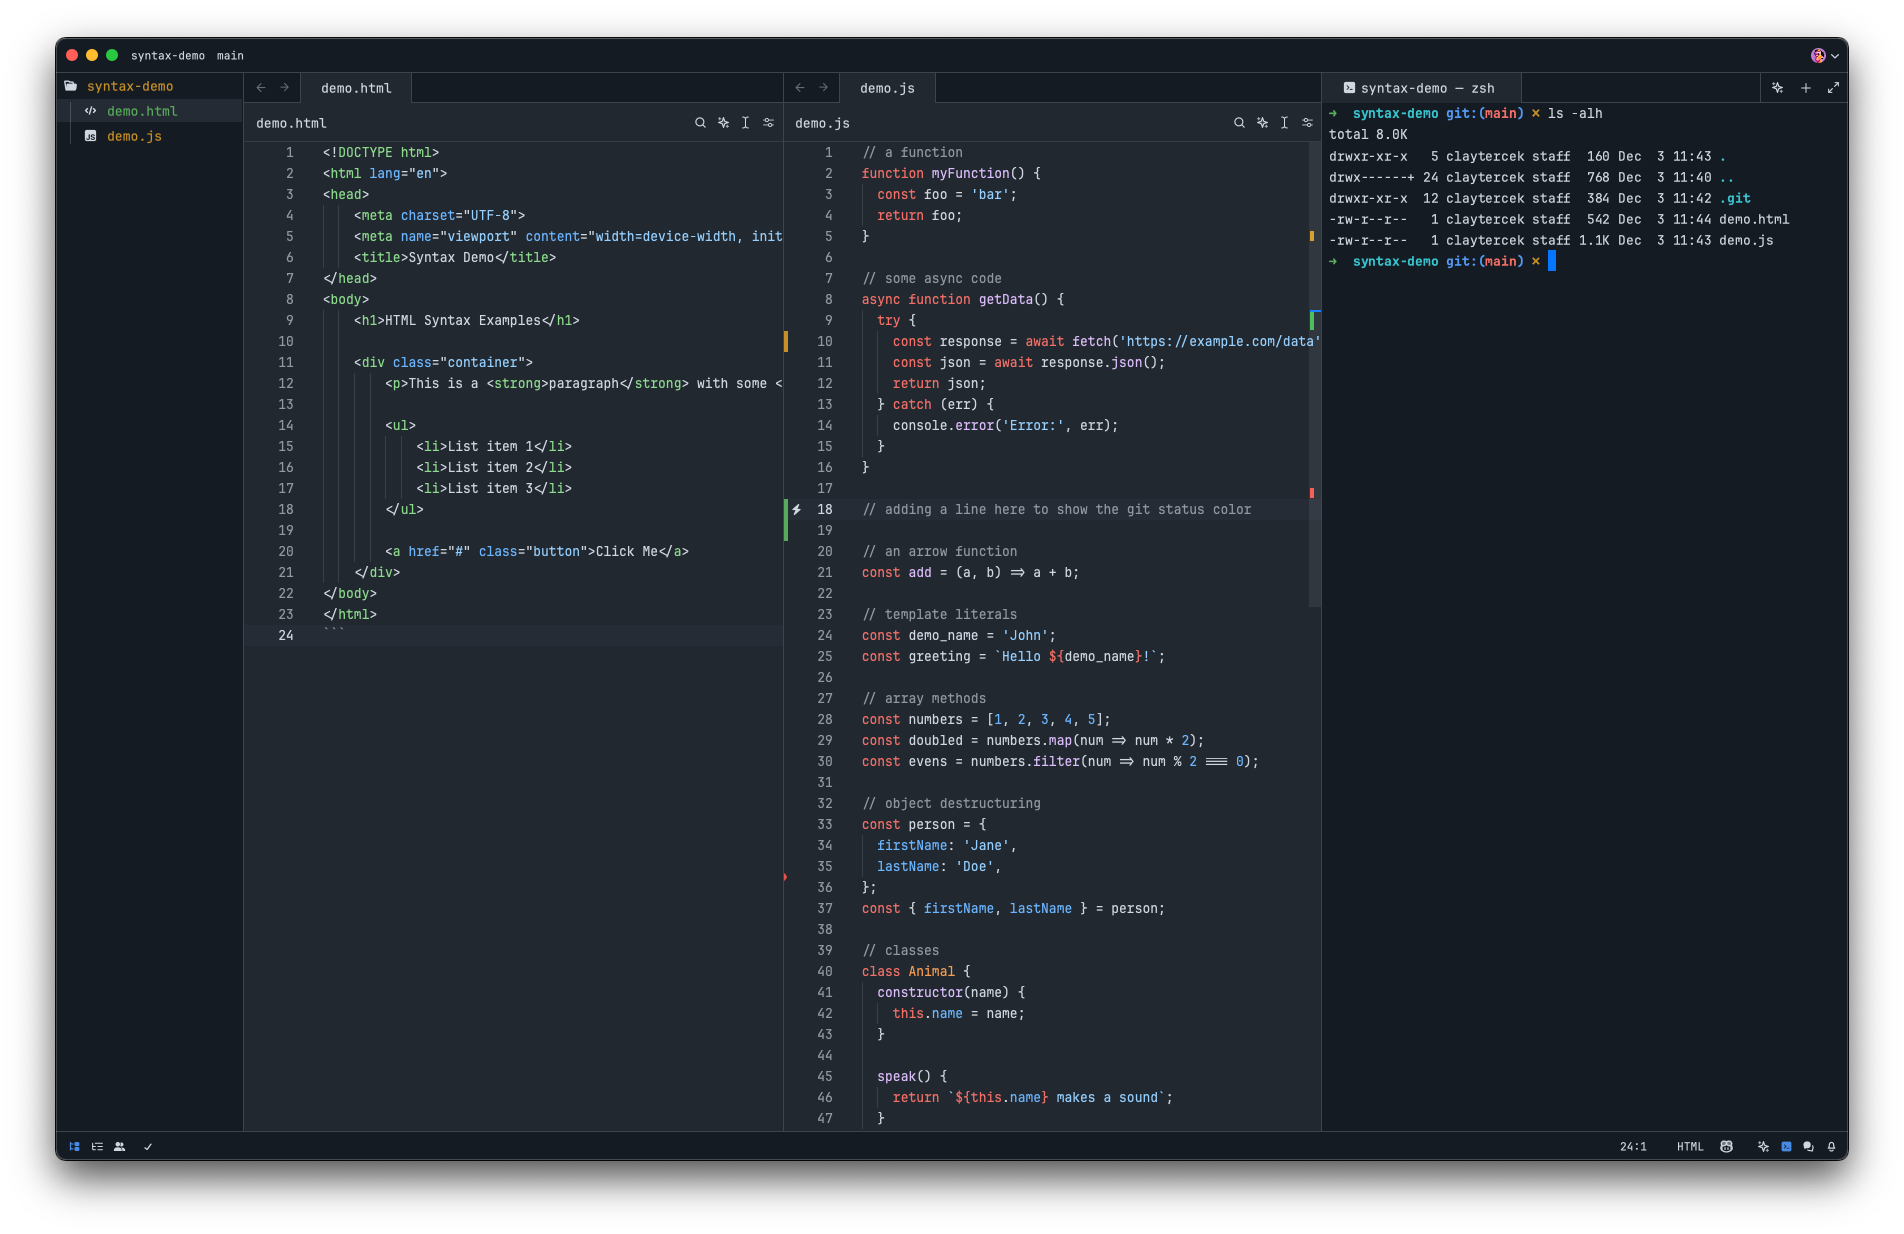Toggle the notifications bell in status bar
The height and width of the screenshot is (1234, 1904).
click(1831, 1147)
